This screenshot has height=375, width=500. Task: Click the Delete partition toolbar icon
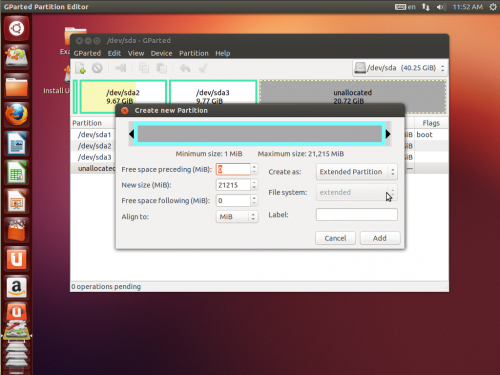(97, 68)
